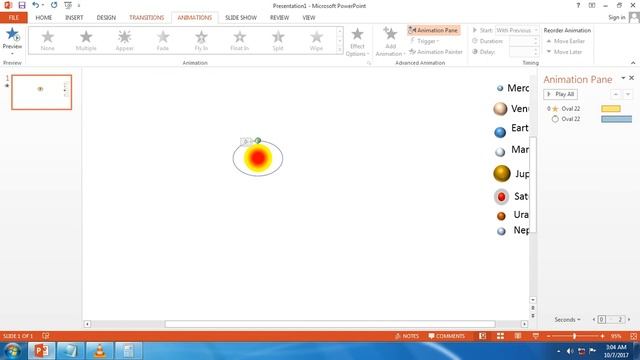Open Effect Options
The height and width of the screenshot is (360, 640).
pyautogui.click(x=357, y=42)
